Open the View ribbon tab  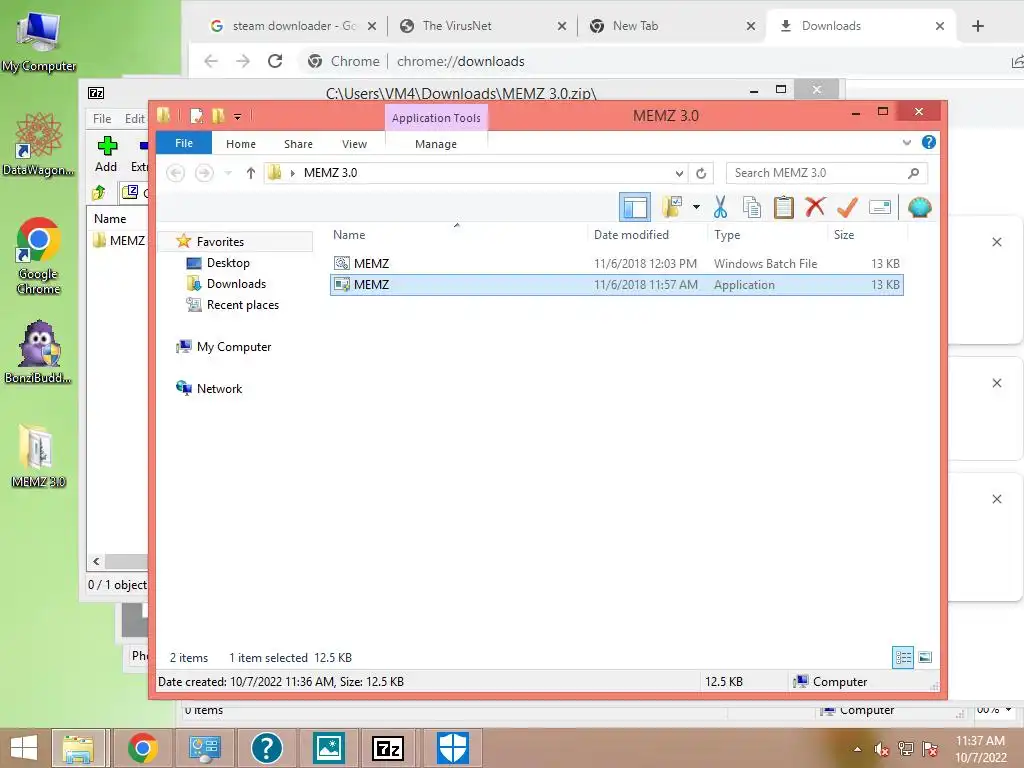click(355, 144)
